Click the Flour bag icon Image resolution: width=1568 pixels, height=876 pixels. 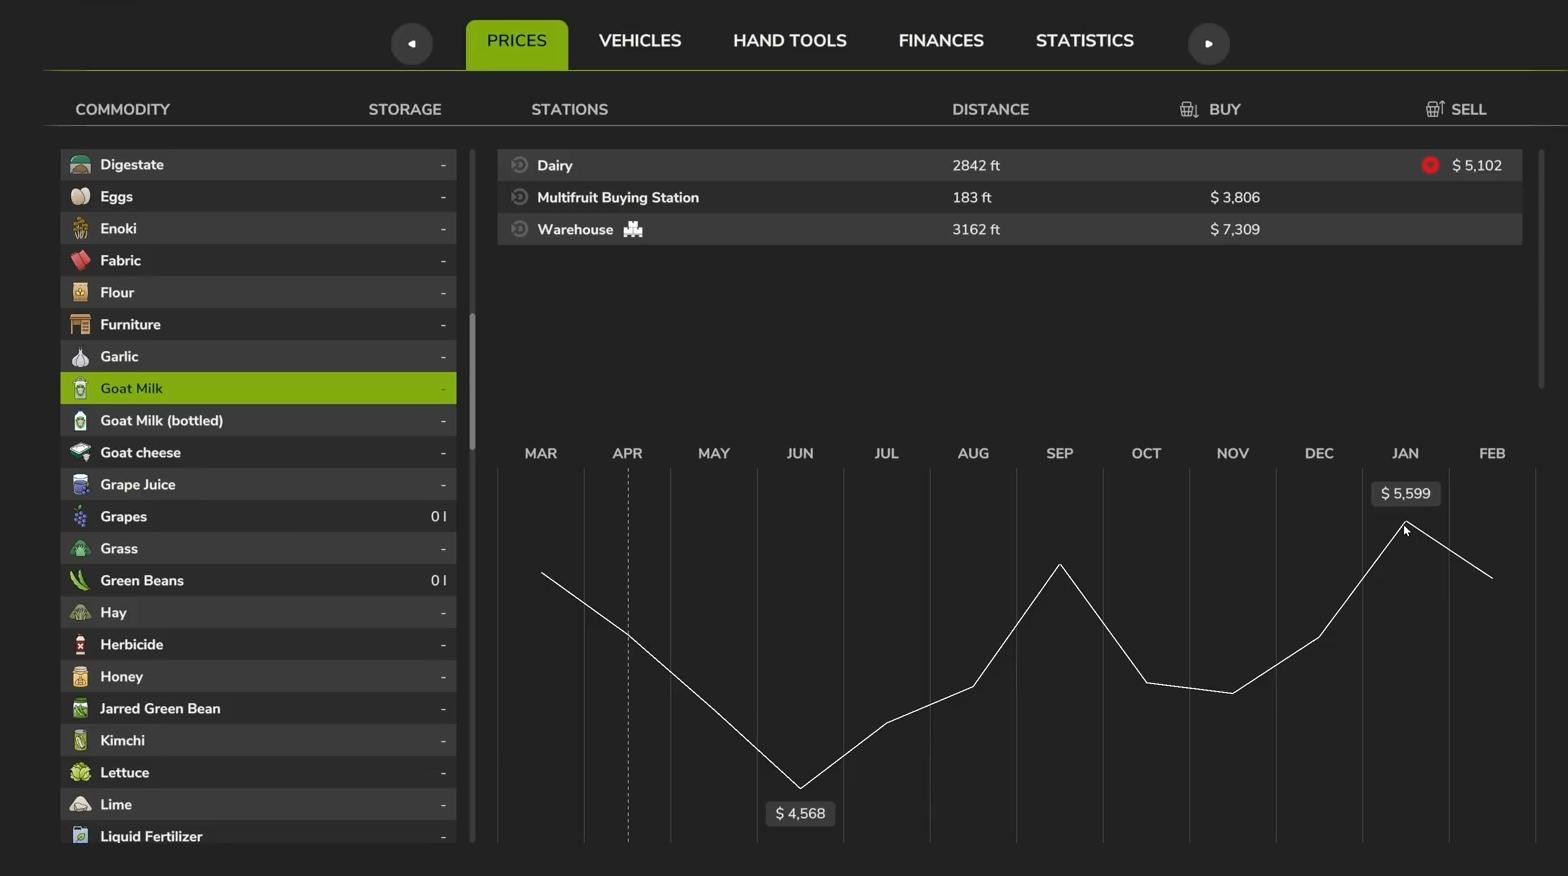[80, 293]
